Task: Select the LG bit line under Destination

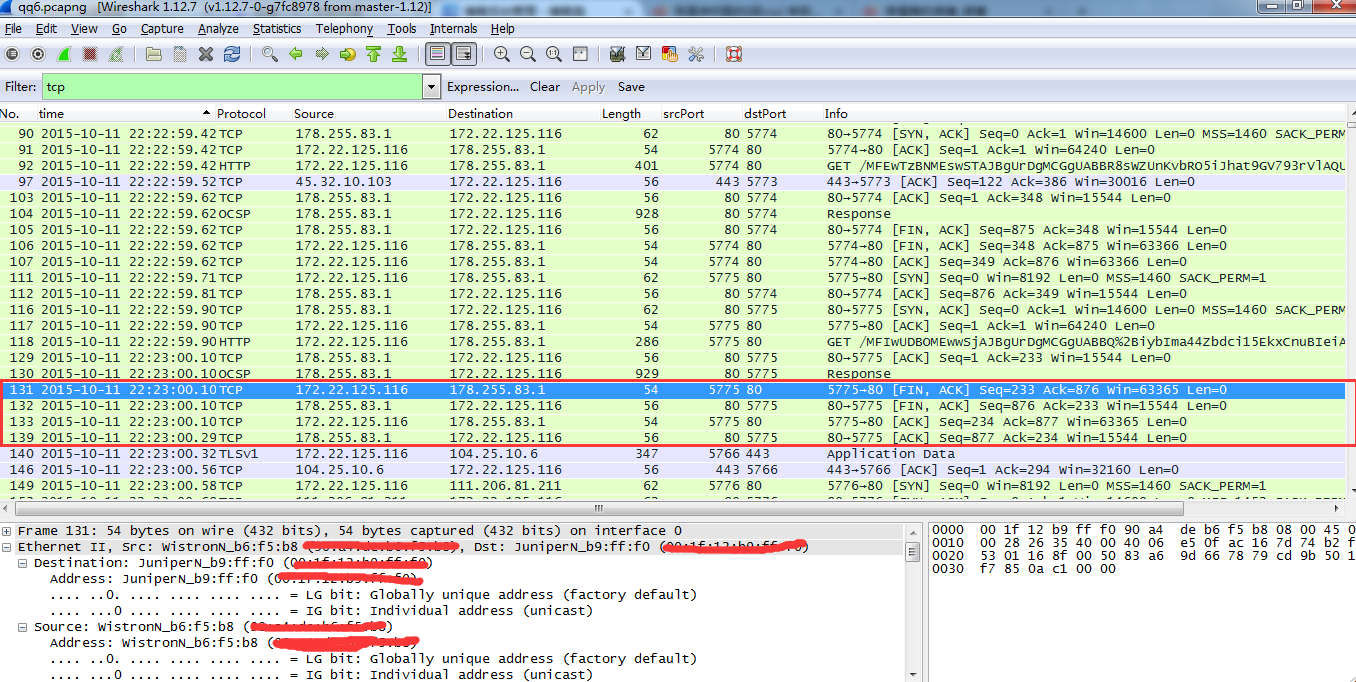Action: [373, 595]
